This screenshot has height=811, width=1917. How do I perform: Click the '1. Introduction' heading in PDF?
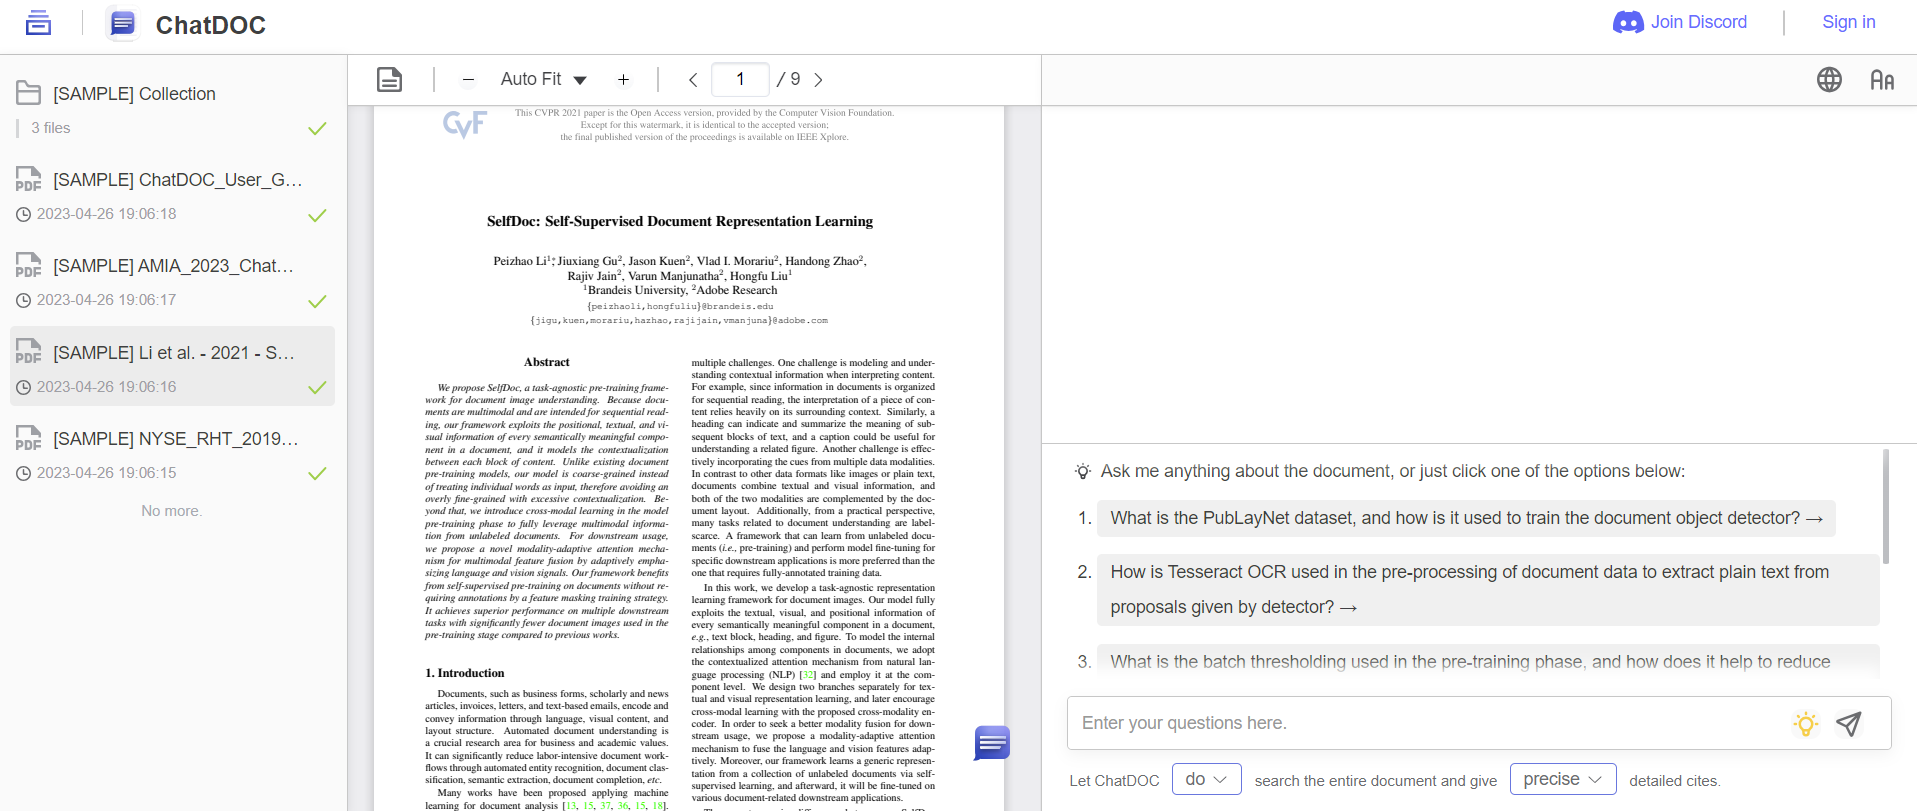(465, 673)
